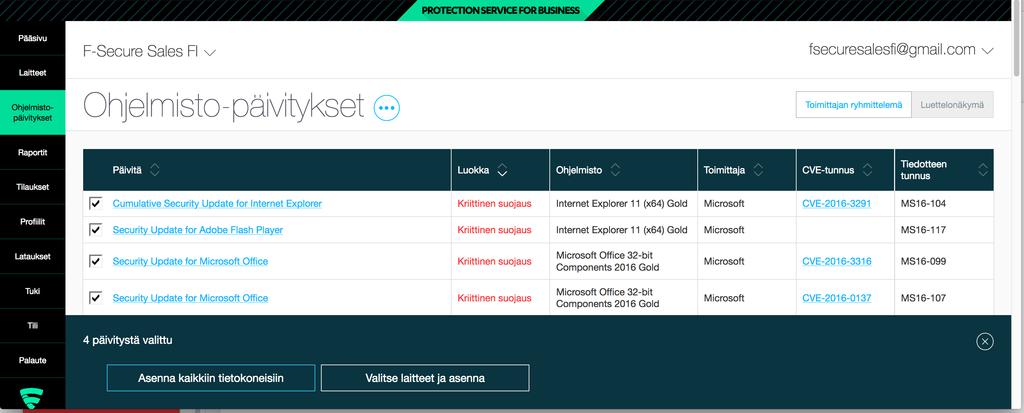This screenshot has width=1024, height=413.
Task: Sort by the Tiedotteen tunnus column arrows
Action: point(983,170)
